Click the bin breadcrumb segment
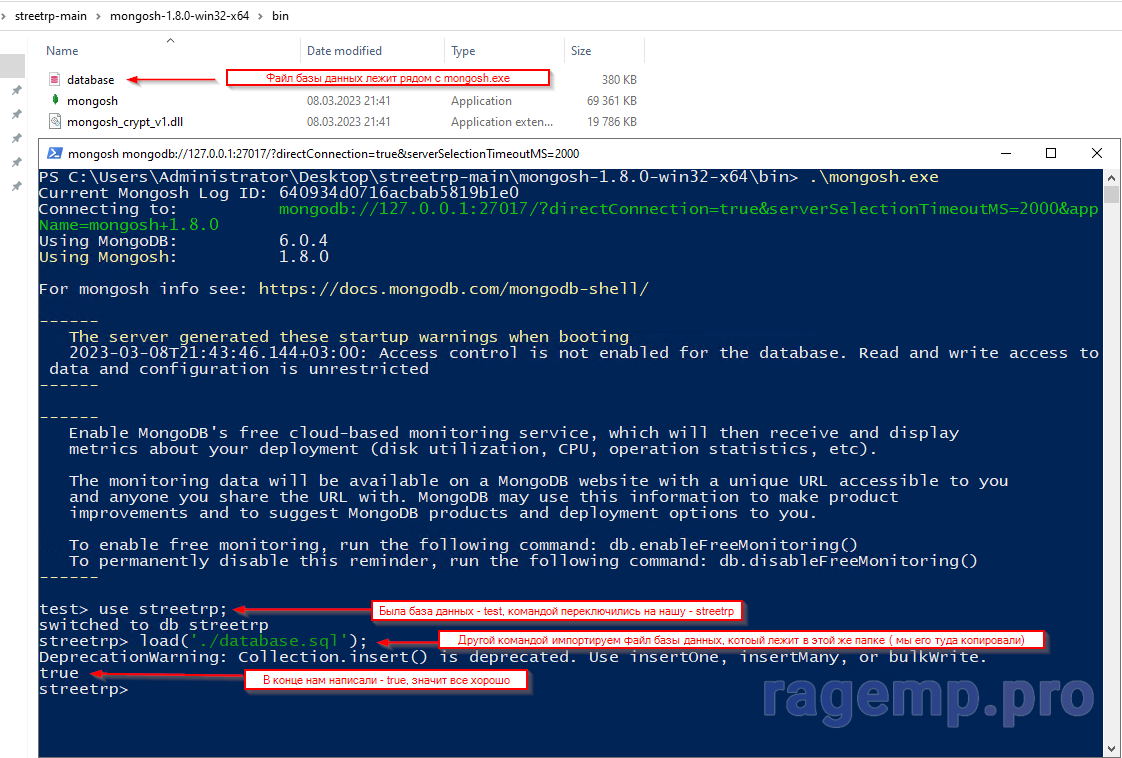The width and height of the screenshot is (1122, 758). (280, 16)
